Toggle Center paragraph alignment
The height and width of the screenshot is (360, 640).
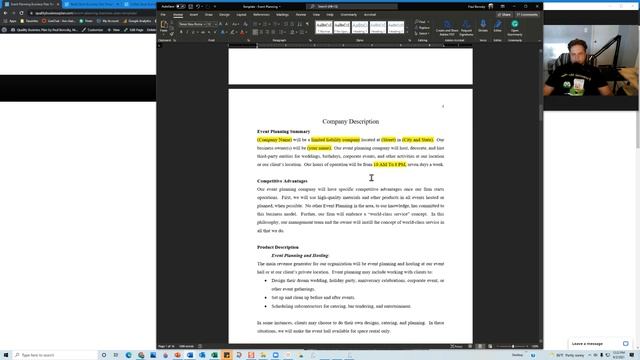261,32
